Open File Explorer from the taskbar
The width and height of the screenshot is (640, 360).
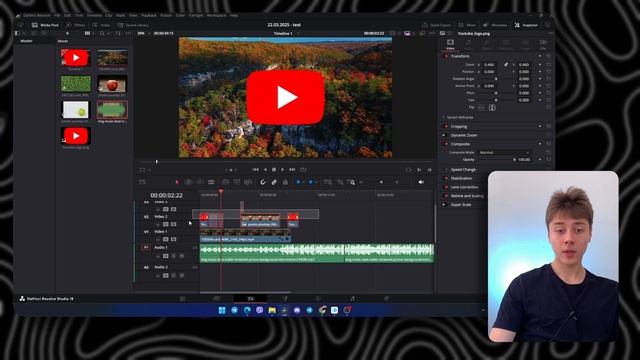(x=272, y=310)
